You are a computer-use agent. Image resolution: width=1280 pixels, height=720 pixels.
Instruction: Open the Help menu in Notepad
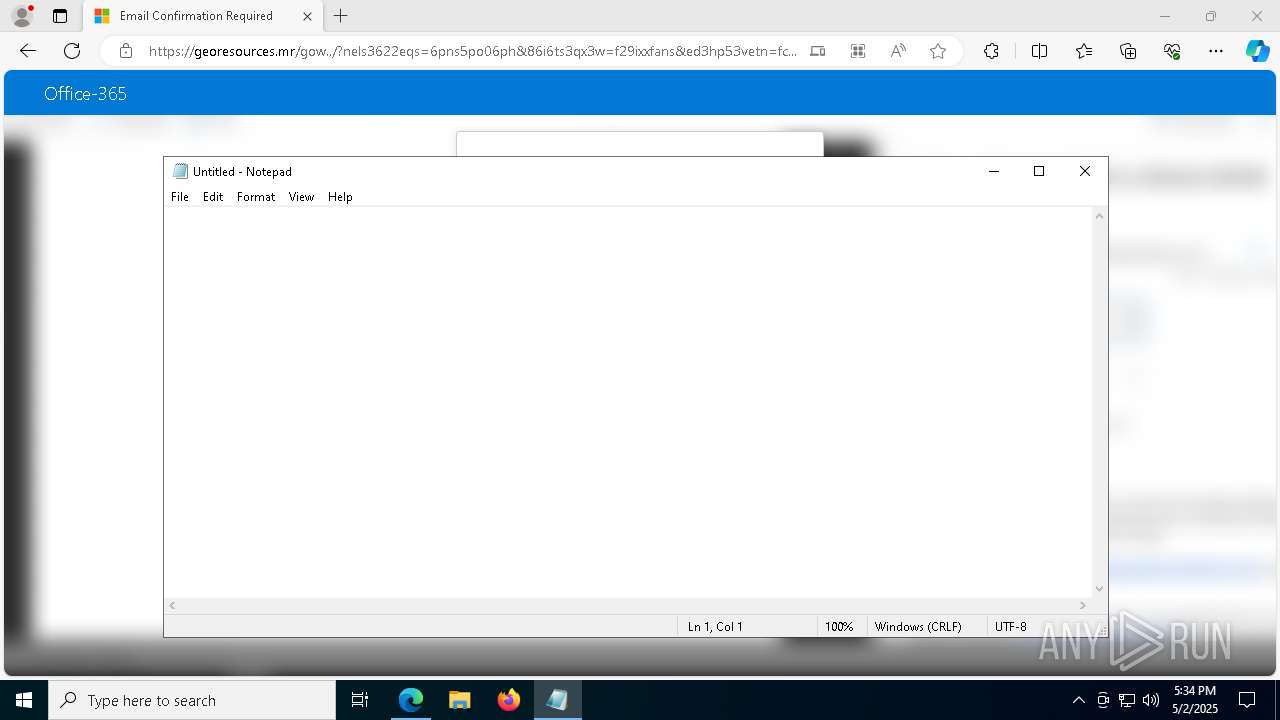(340, 197)
